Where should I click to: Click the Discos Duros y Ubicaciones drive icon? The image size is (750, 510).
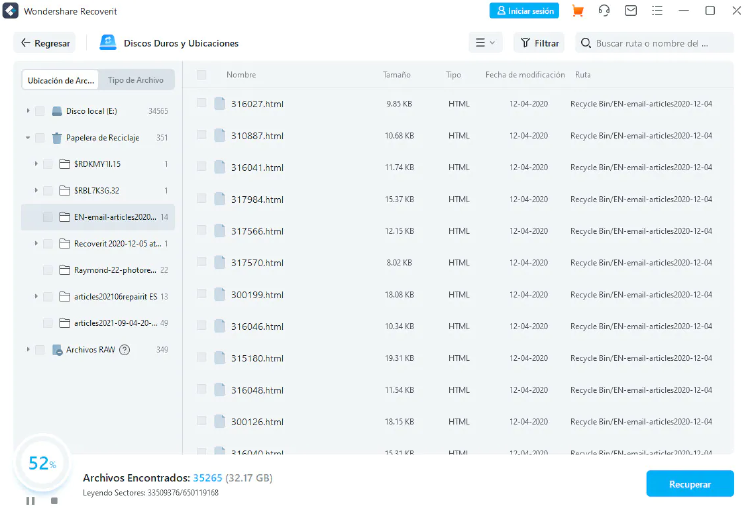[107, 43]
